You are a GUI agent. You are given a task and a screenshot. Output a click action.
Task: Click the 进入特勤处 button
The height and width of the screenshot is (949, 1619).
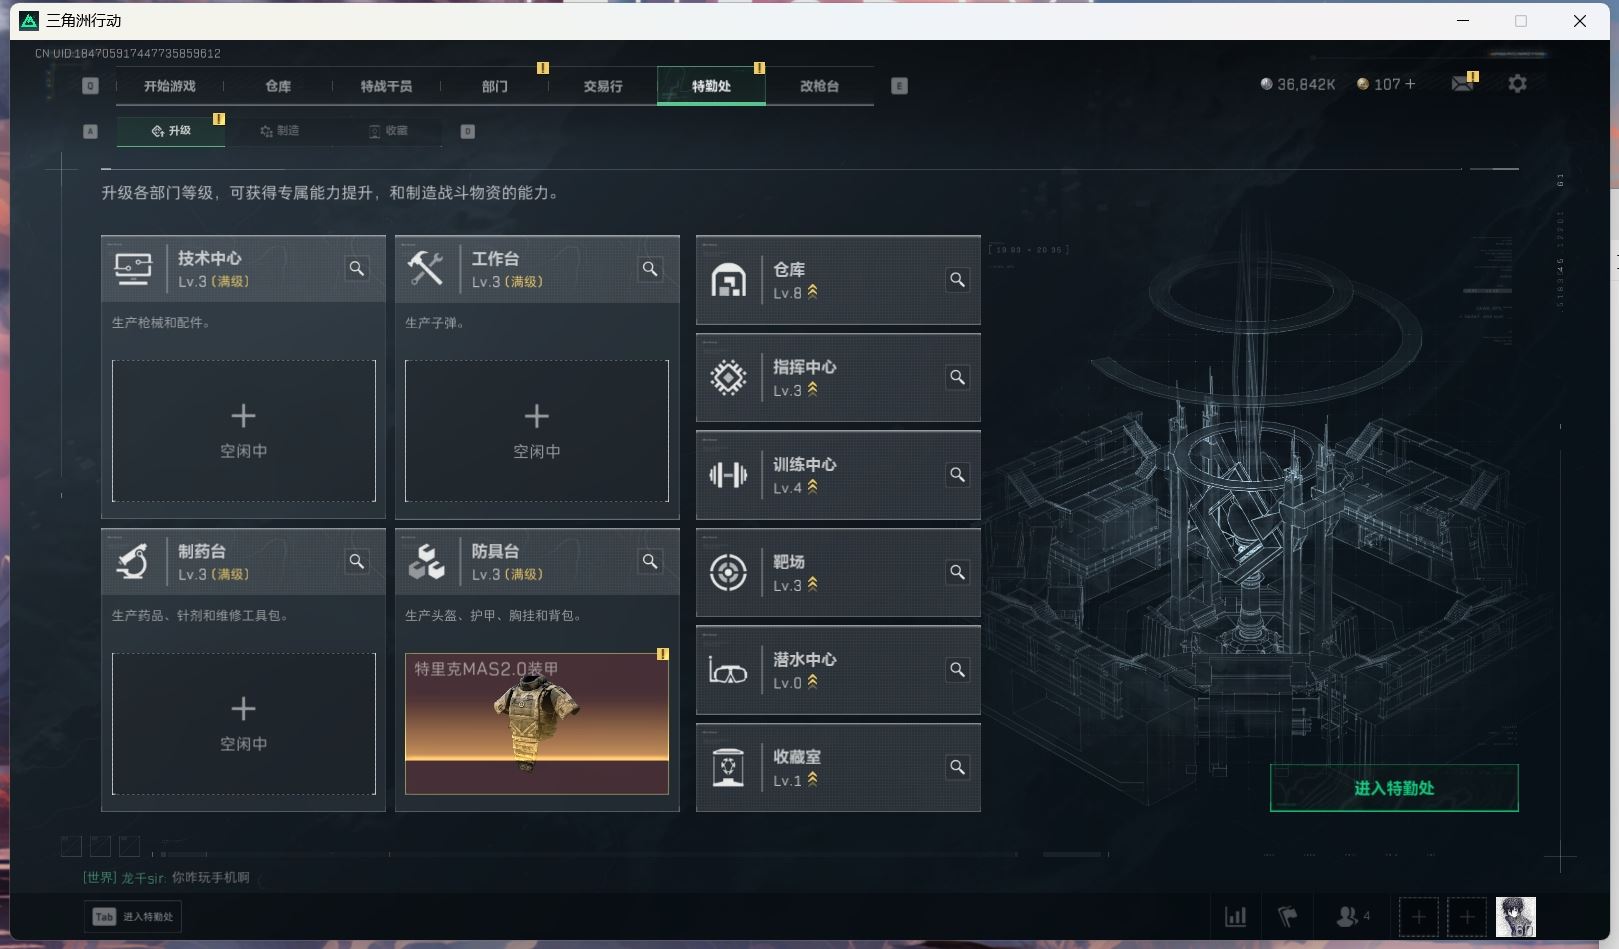point(1394,788)
